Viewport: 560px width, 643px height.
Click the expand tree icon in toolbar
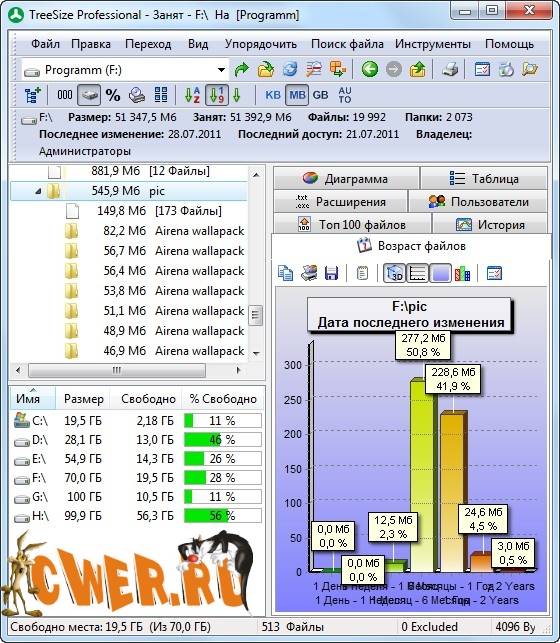click(33, 95)
